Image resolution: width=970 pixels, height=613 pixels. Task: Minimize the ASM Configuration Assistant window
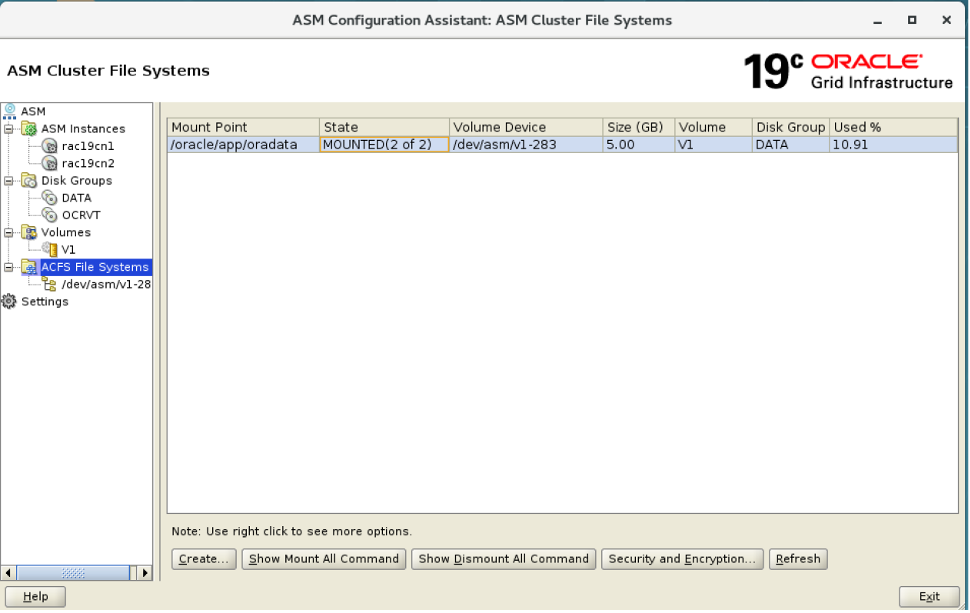[877, 21]
